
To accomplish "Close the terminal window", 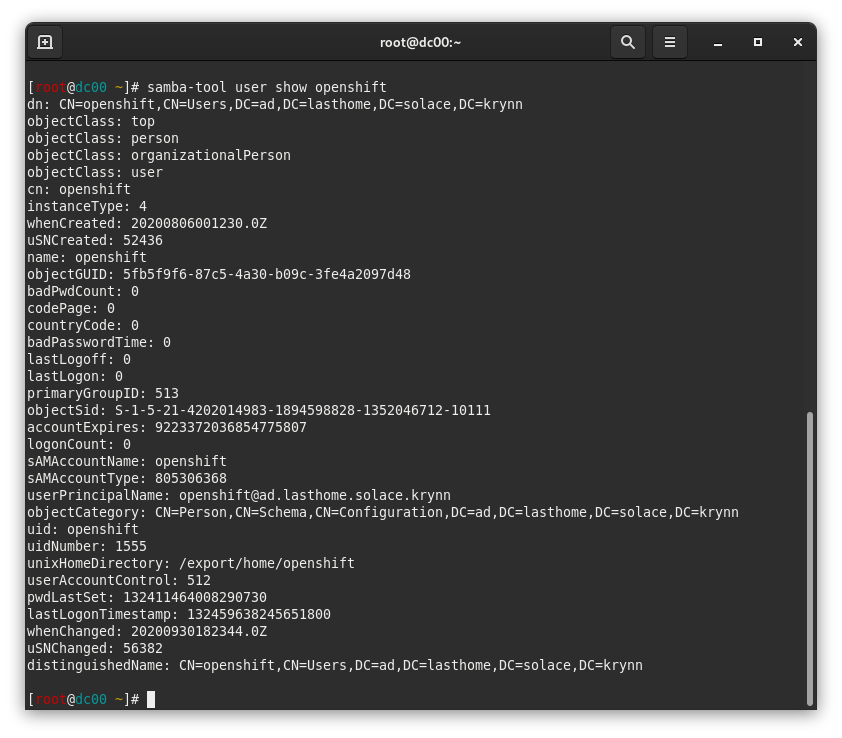I will pos(798,42).
